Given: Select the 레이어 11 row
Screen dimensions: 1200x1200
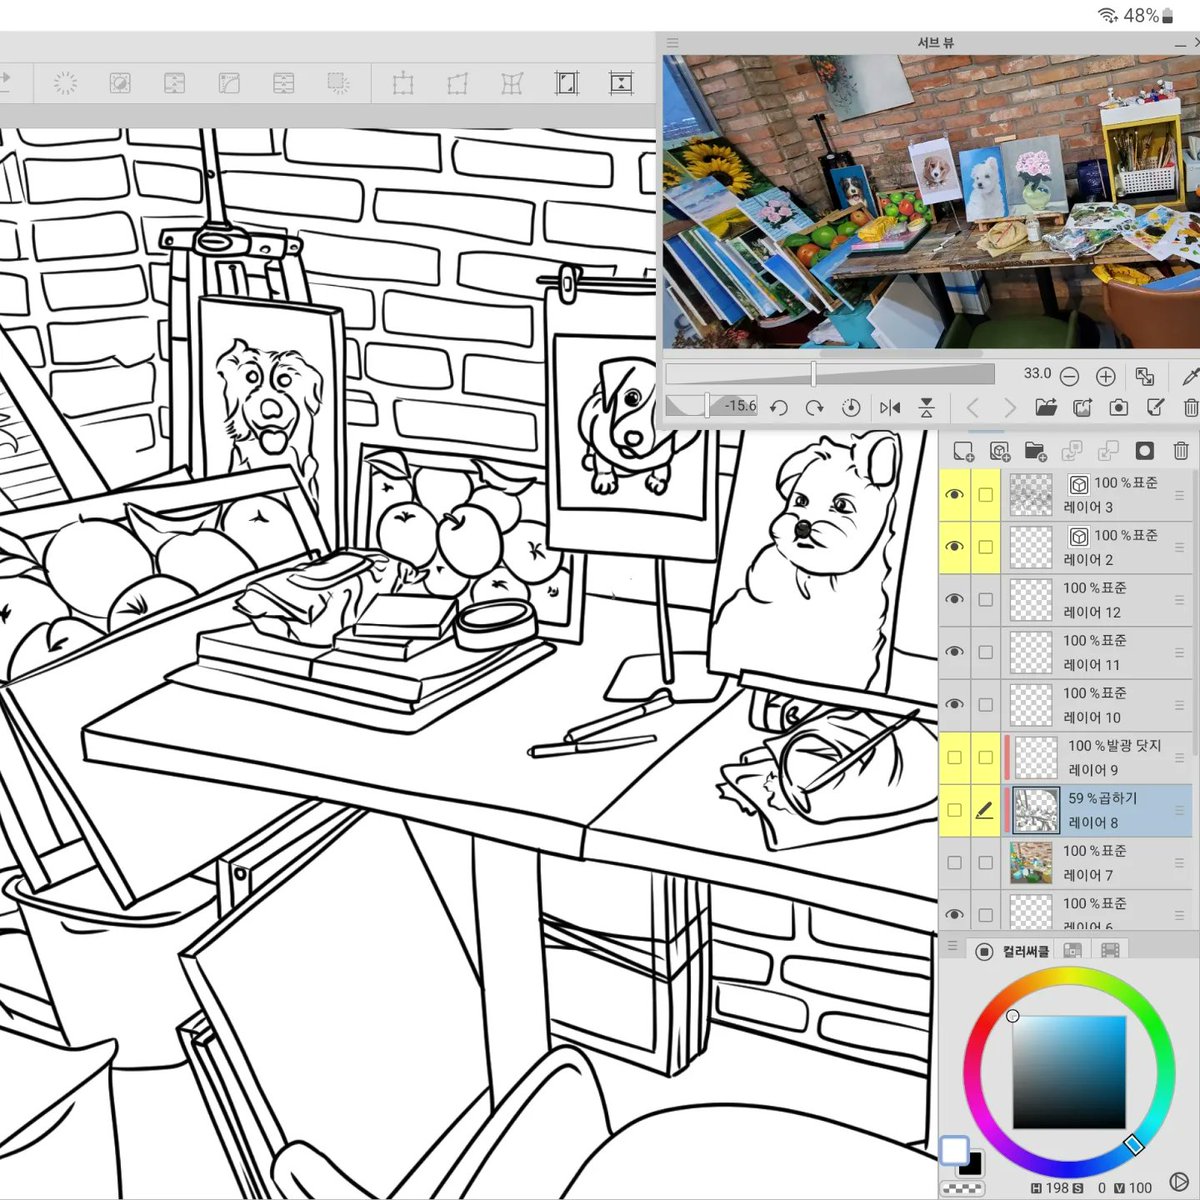Looking at the screenshot, I should click(1066, 652).
